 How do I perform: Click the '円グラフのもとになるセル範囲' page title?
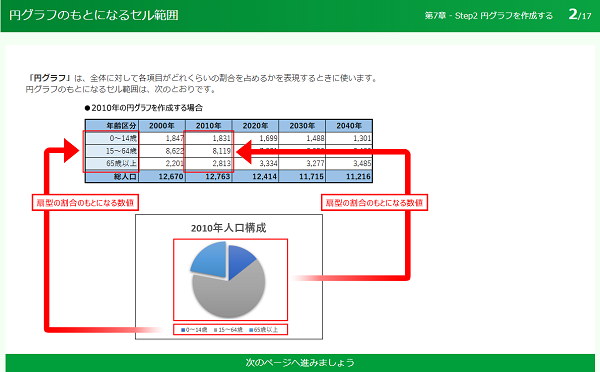[94, 15]
